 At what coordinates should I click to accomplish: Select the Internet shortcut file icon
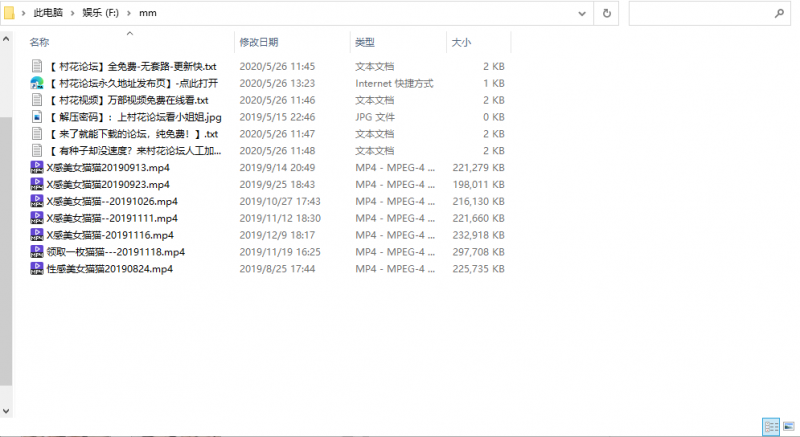(37, 83)
